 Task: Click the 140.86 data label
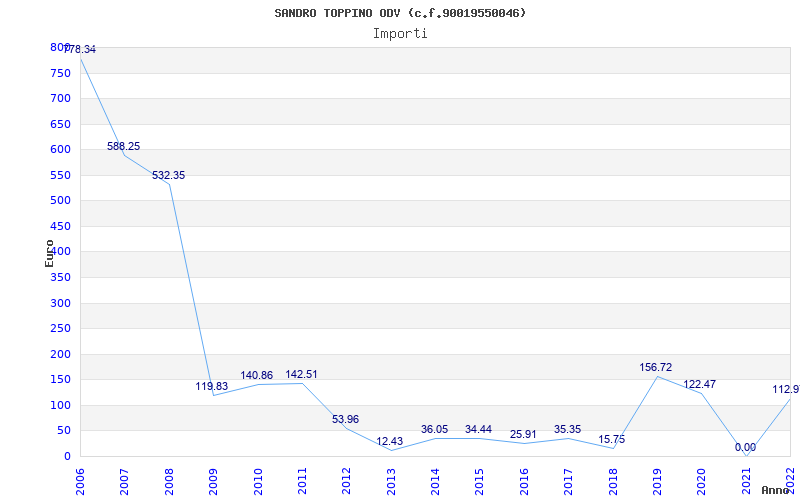(257, 376)
